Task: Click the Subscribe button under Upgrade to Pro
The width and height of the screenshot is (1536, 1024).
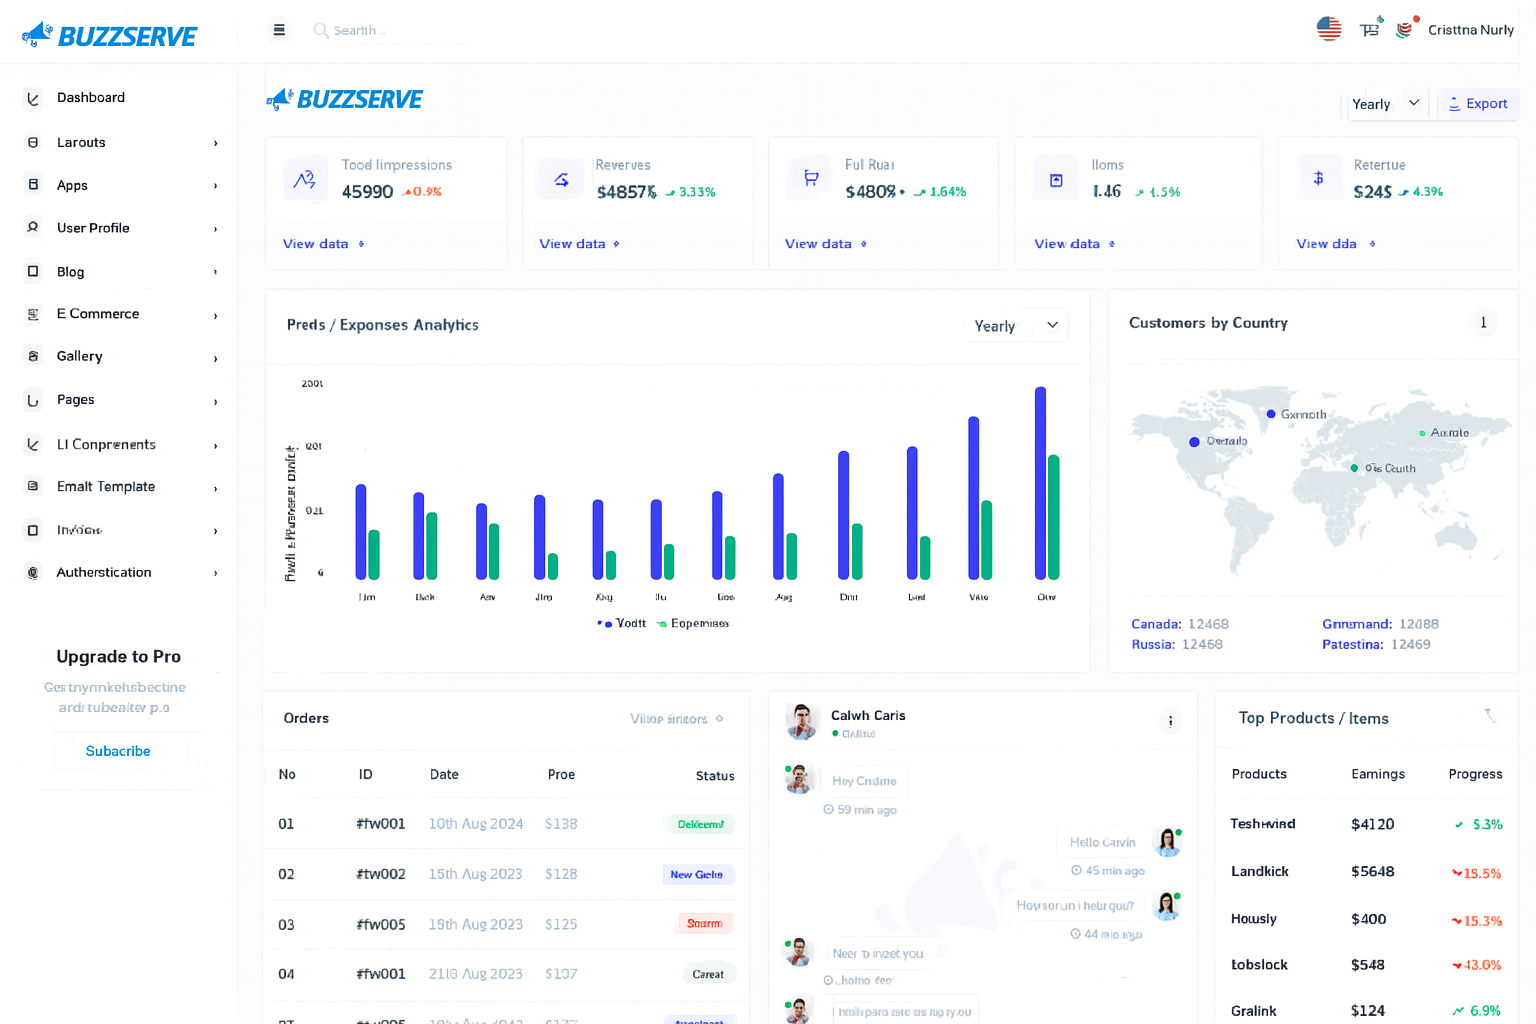Action: 118,751
